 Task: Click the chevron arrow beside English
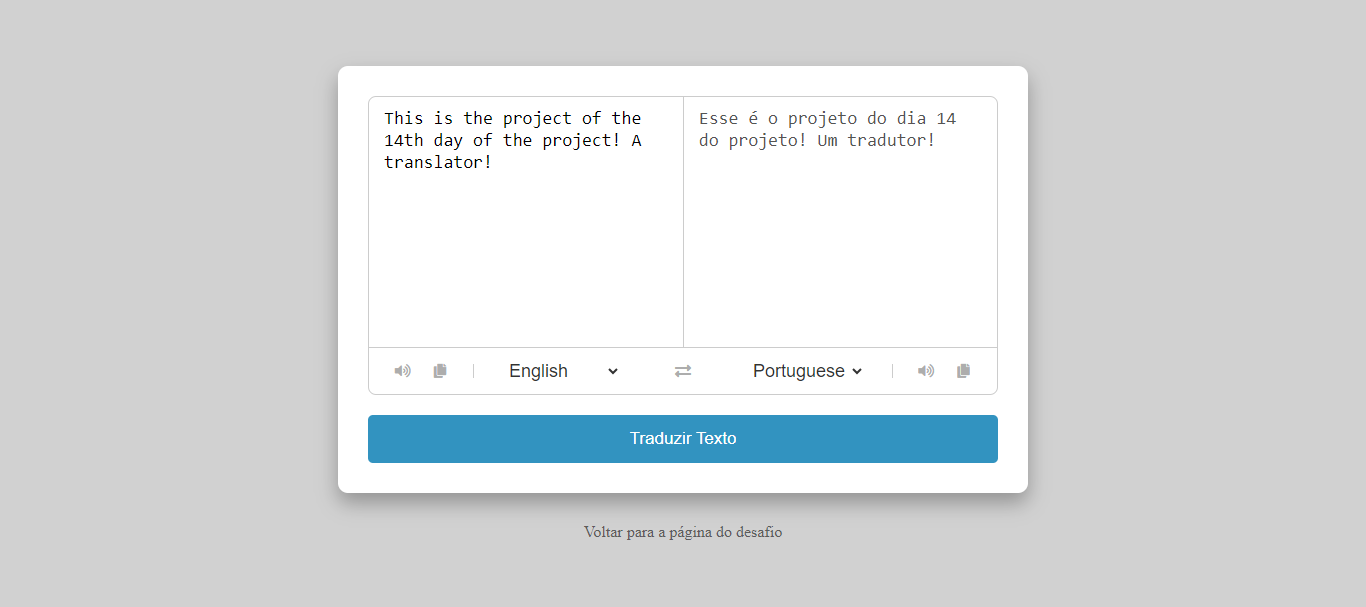[613, 371]
